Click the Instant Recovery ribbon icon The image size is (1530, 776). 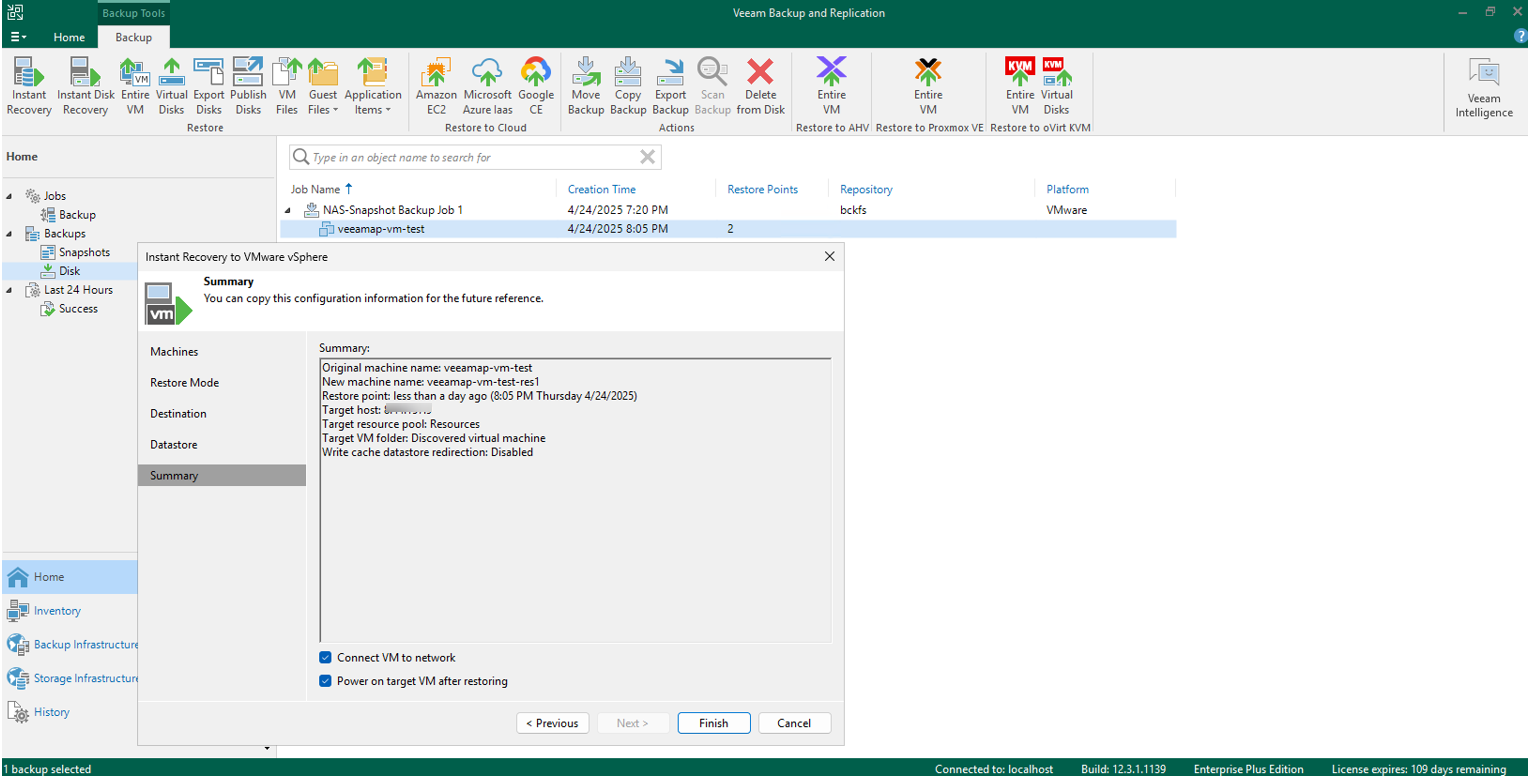point(29,86)
